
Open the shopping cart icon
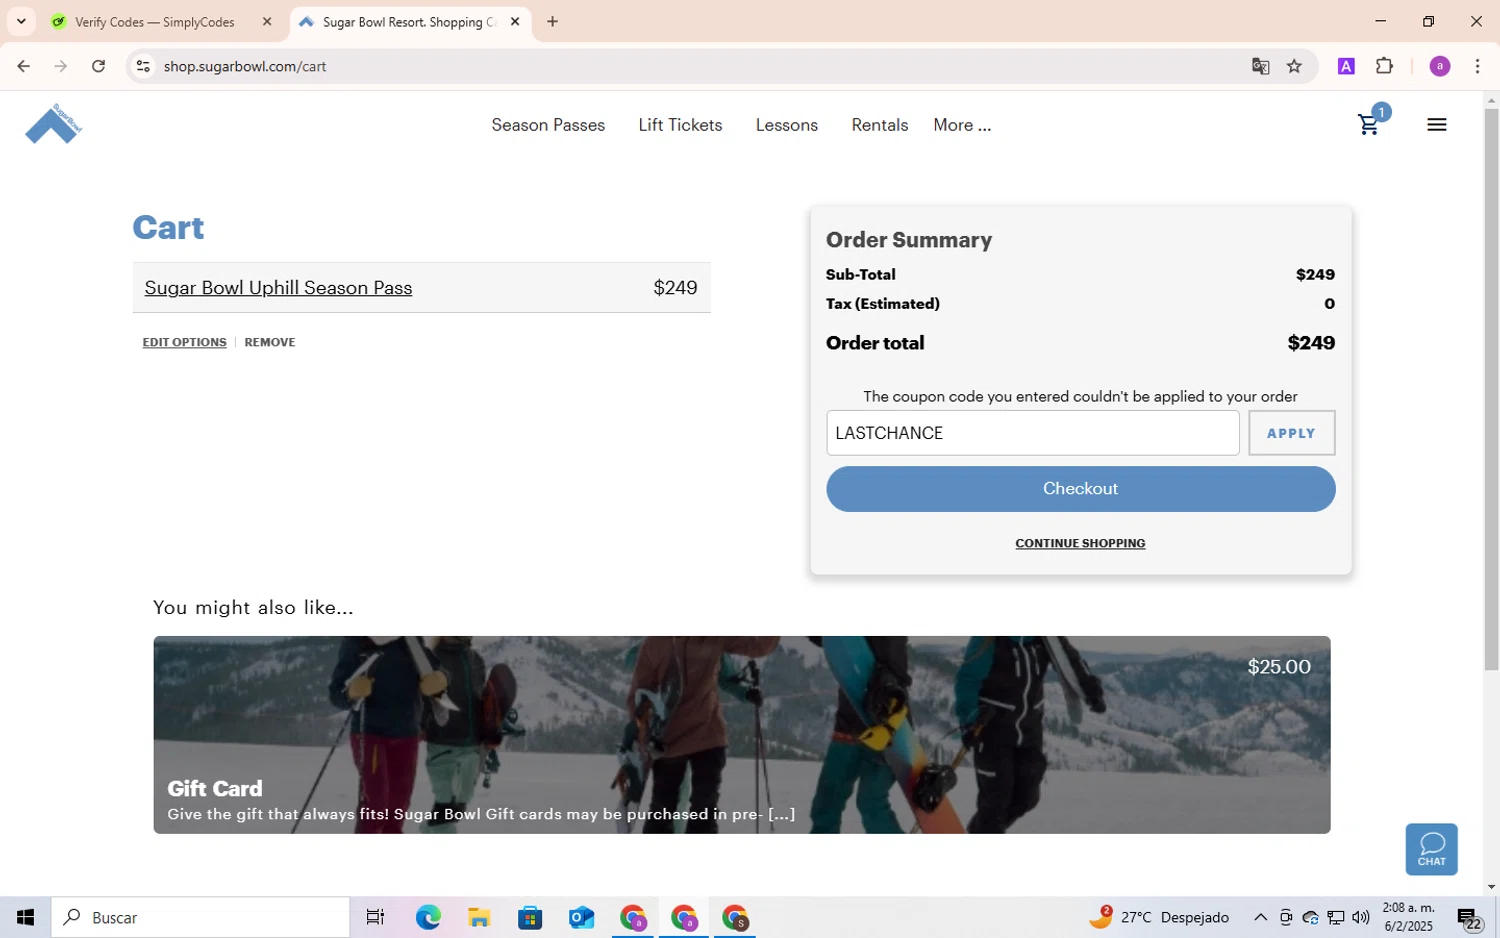tap(1369, 124)
